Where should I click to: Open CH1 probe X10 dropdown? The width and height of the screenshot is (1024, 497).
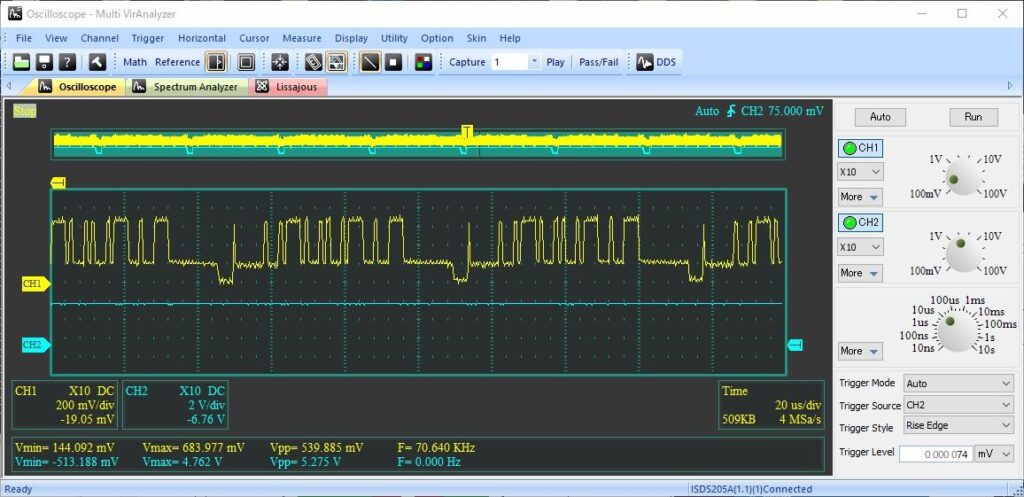(x=859, y=172)
